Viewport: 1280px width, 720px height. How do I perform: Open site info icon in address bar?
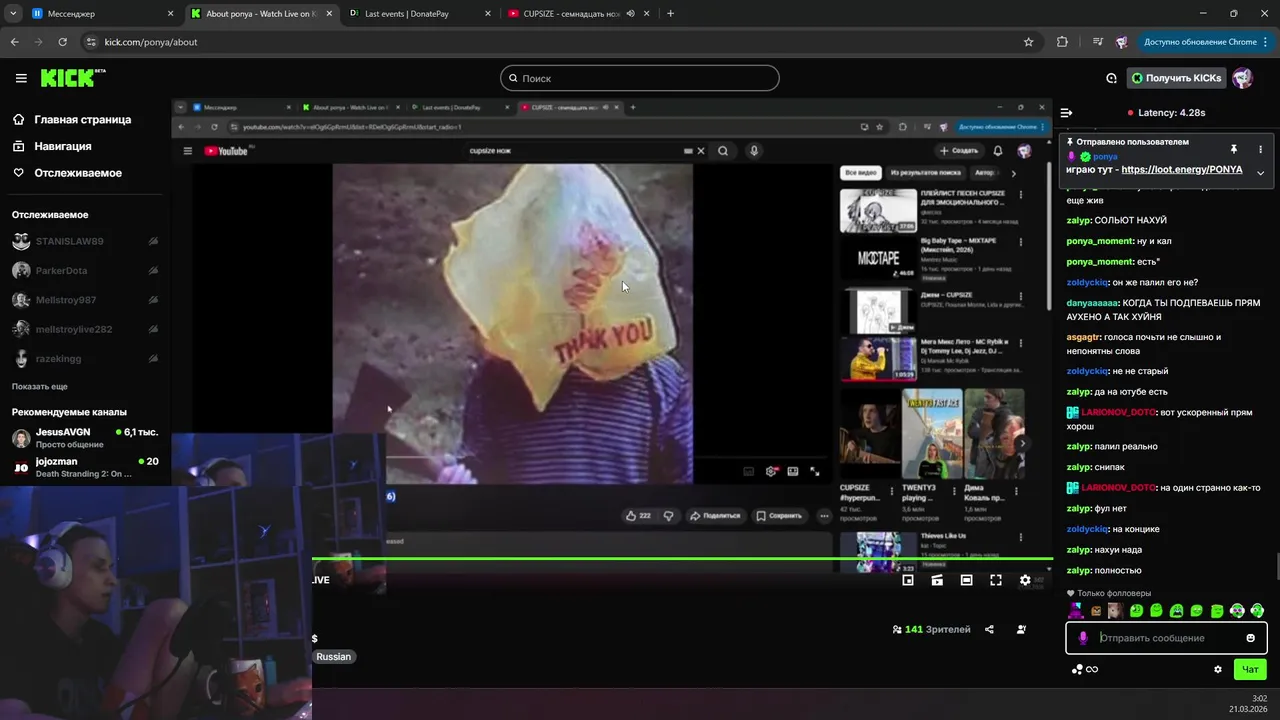click(x=91, y=42)
